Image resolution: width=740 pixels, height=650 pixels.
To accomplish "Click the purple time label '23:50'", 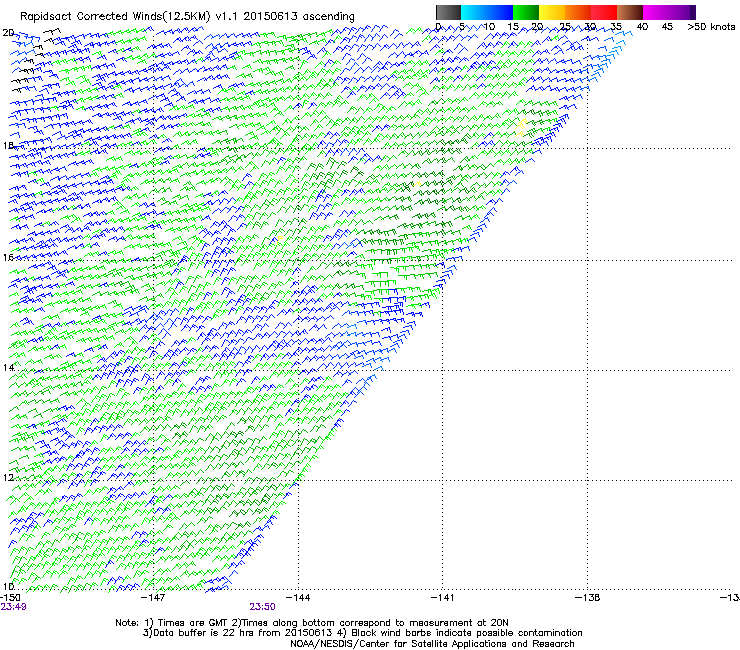I will point(262,607).
